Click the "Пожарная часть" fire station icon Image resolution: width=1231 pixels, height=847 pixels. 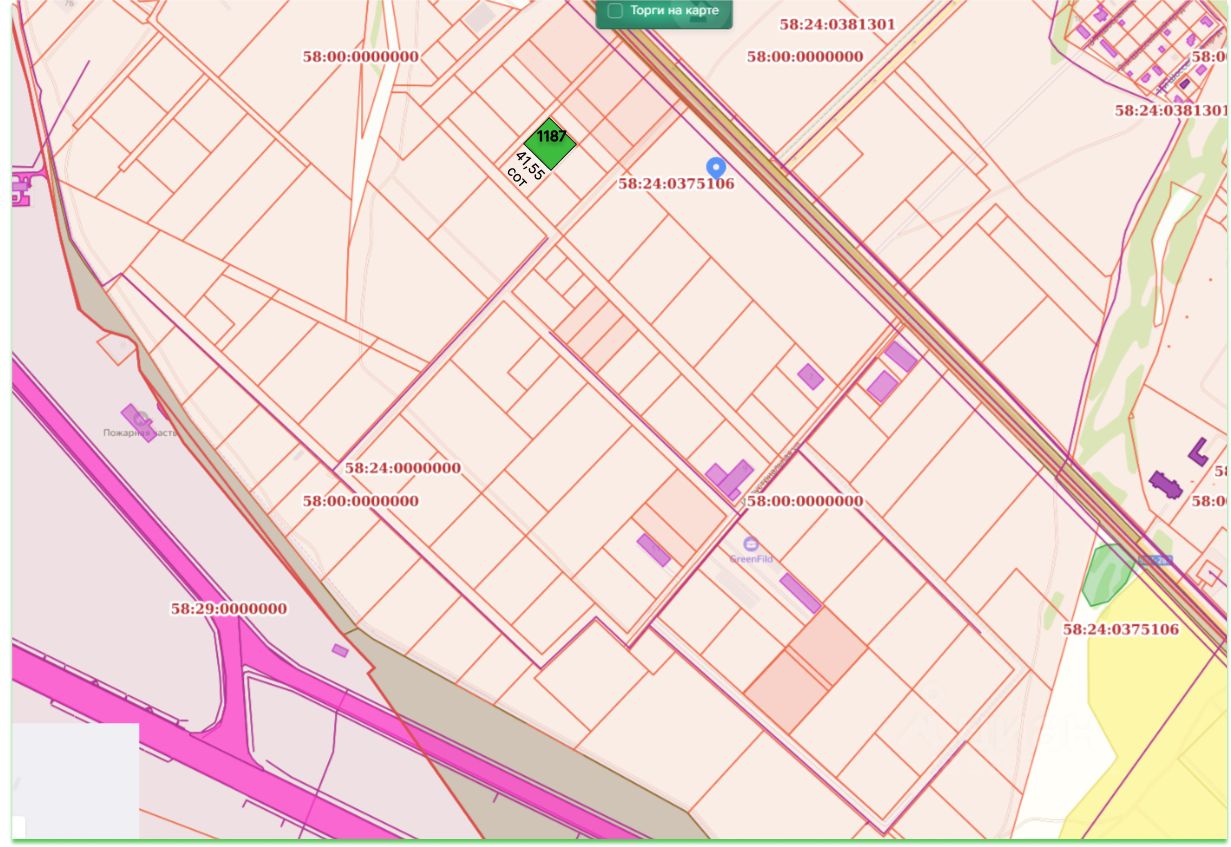coord(142,418)
